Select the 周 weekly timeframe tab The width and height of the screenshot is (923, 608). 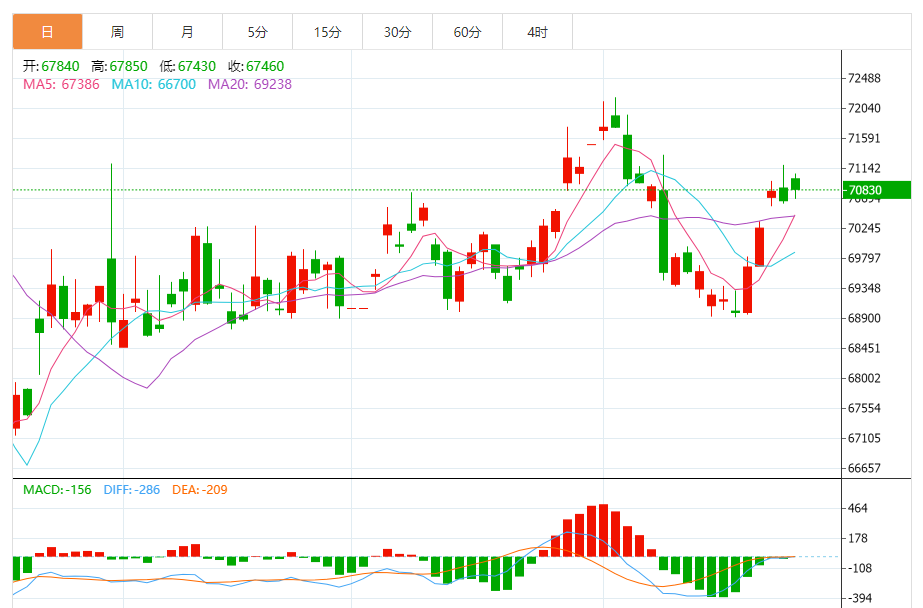(117, 32)
